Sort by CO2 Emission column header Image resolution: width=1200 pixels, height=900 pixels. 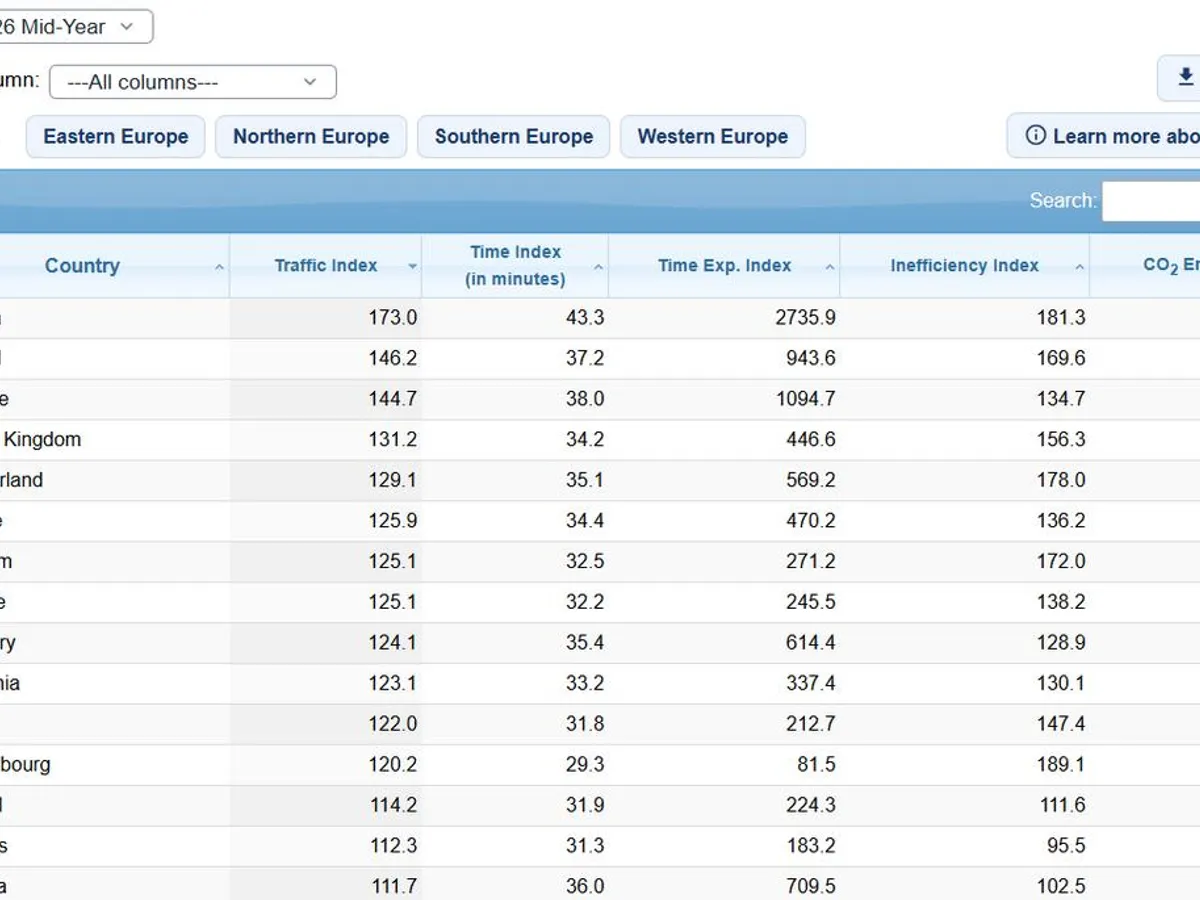point(1146,266)
